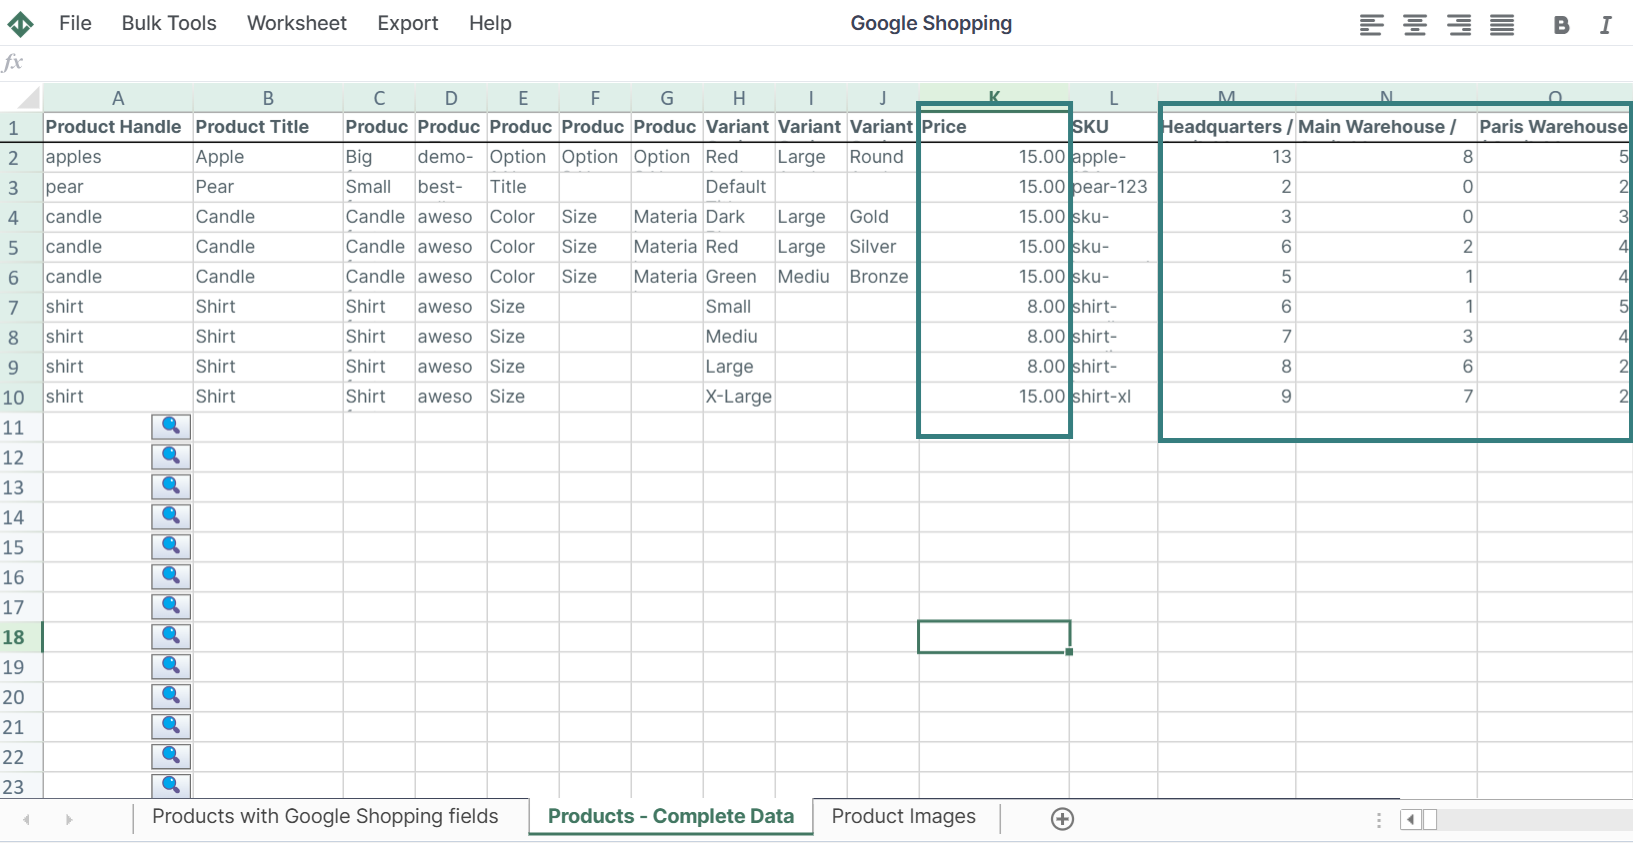Click the search icon in row 18
This screenshot has height=843, width=1633.
point(171,637)
